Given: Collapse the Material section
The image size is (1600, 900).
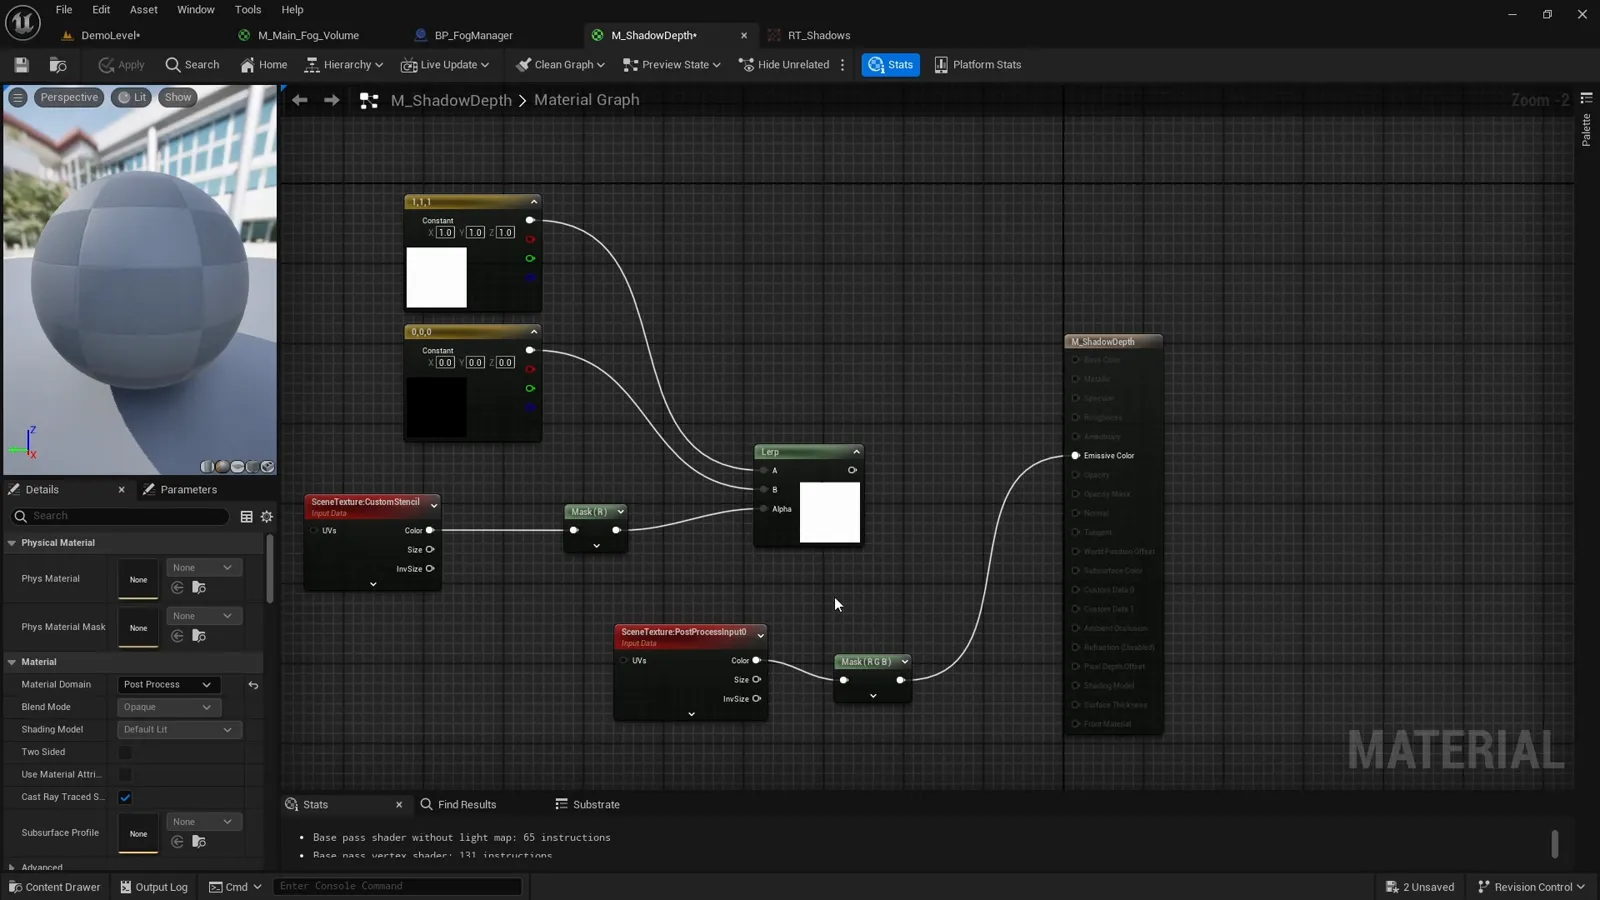Looking at the screenshot, I should coord(12,662).
